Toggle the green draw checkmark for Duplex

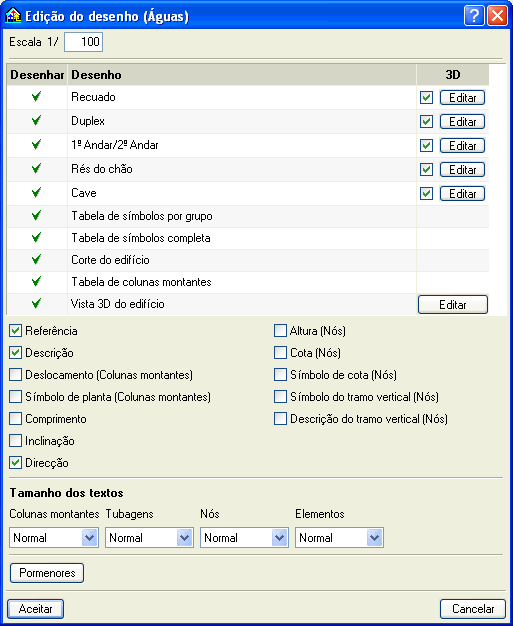36,120
